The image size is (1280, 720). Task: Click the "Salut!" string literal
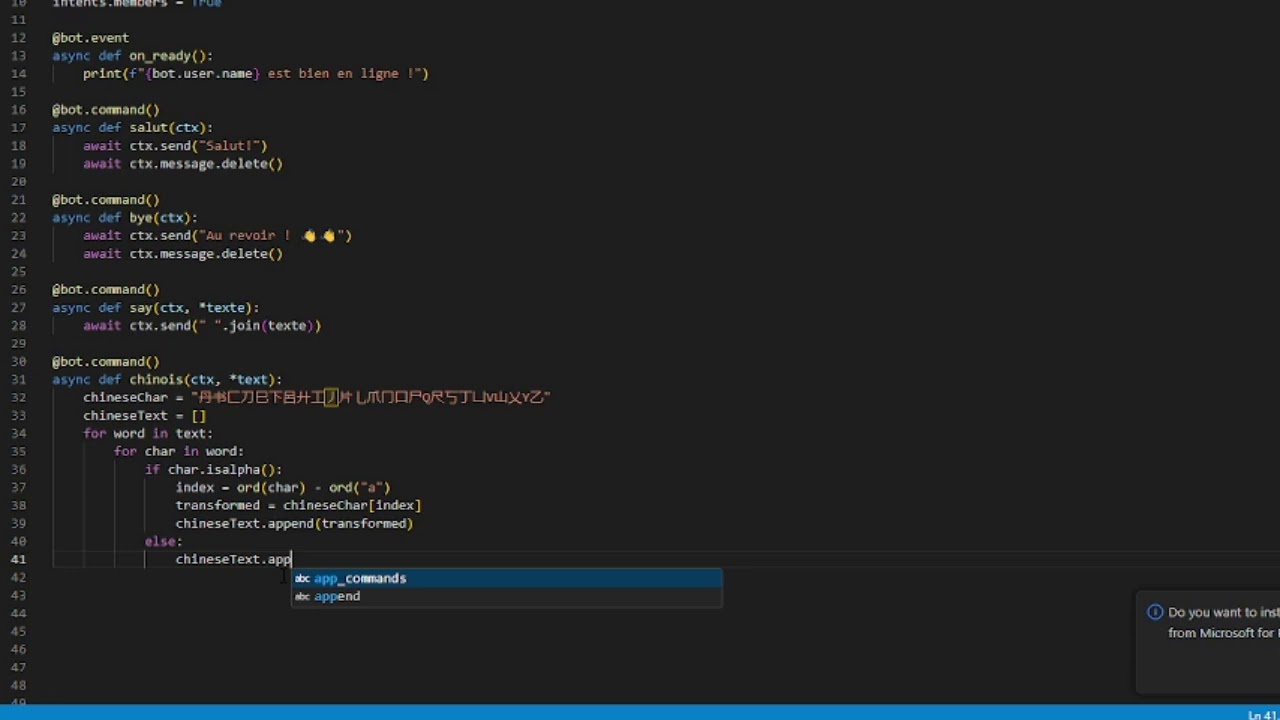(232, 146)
